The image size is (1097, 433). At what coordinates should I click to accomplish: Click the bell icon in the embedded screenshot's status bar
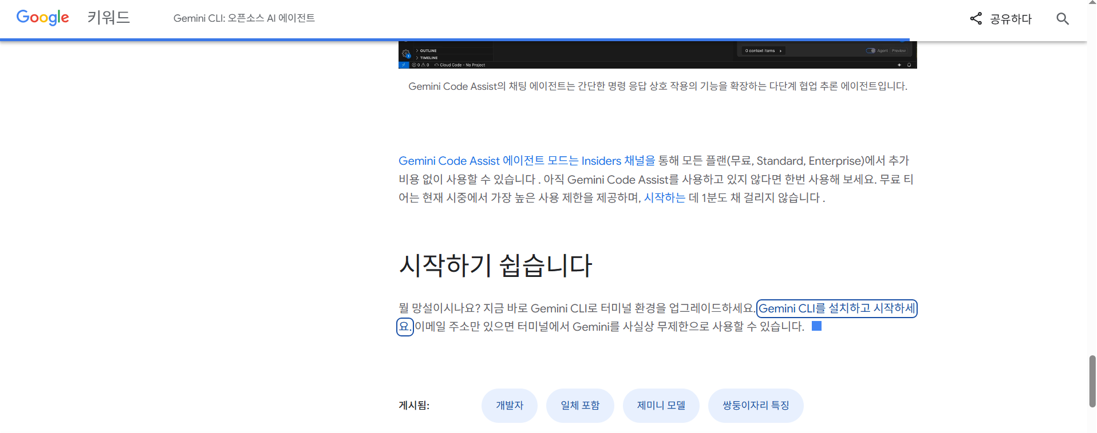click(909, 64)
